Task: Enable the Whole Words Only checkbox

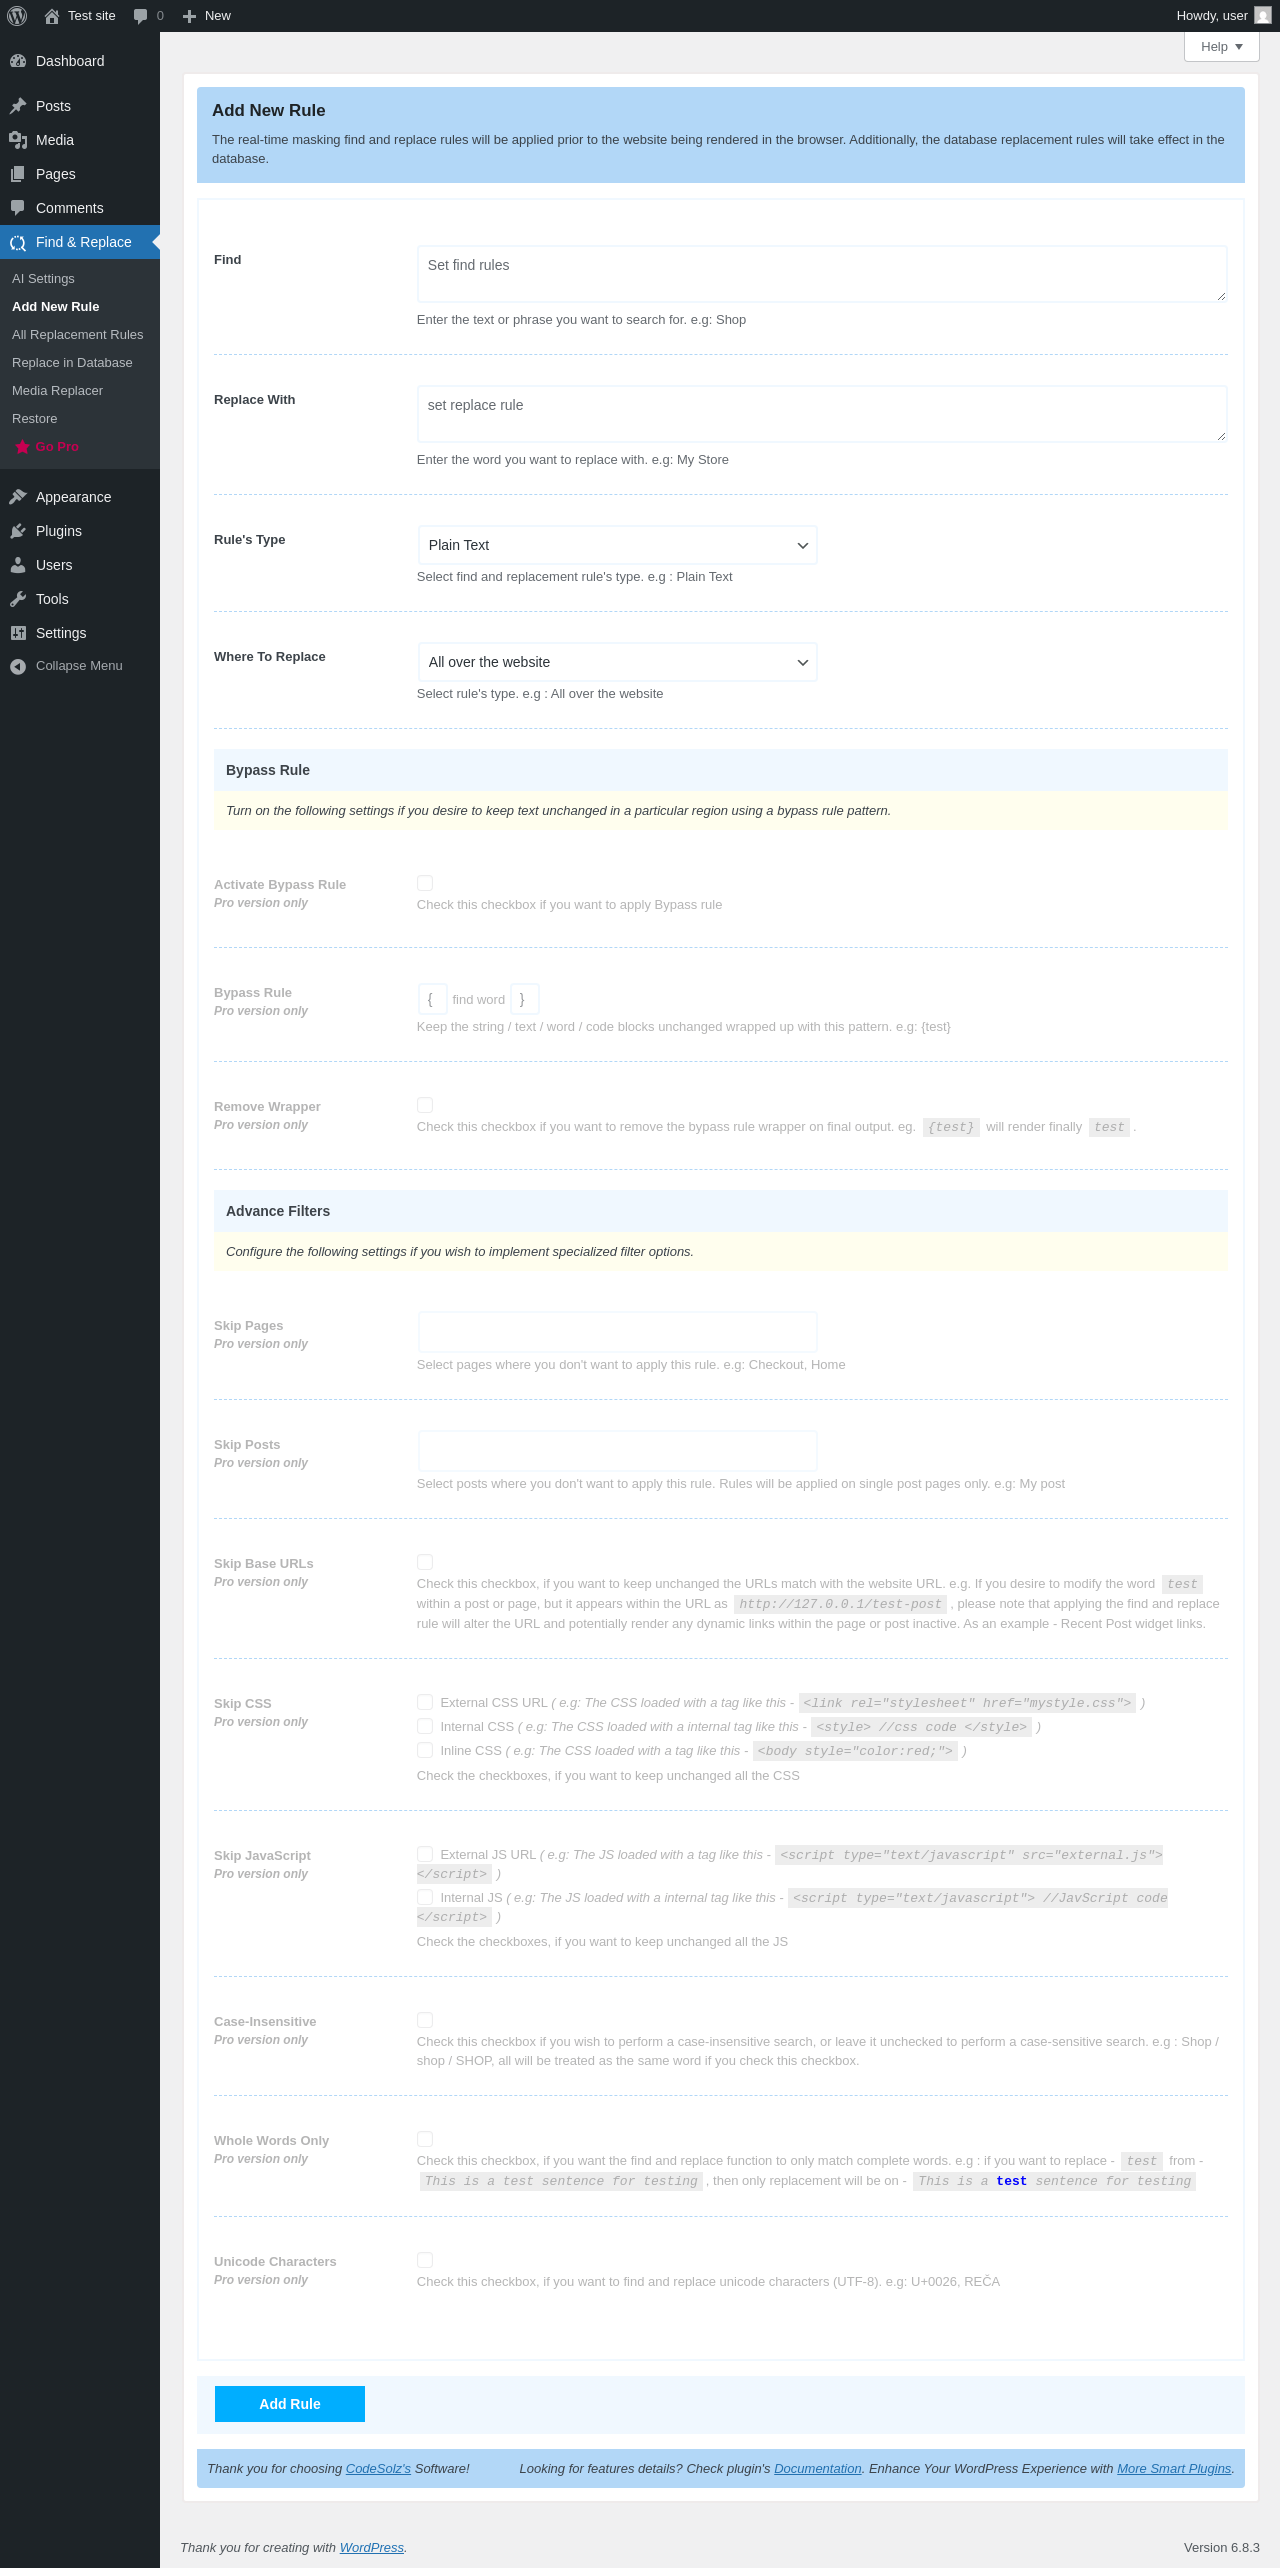Action: coord(425,2139)
